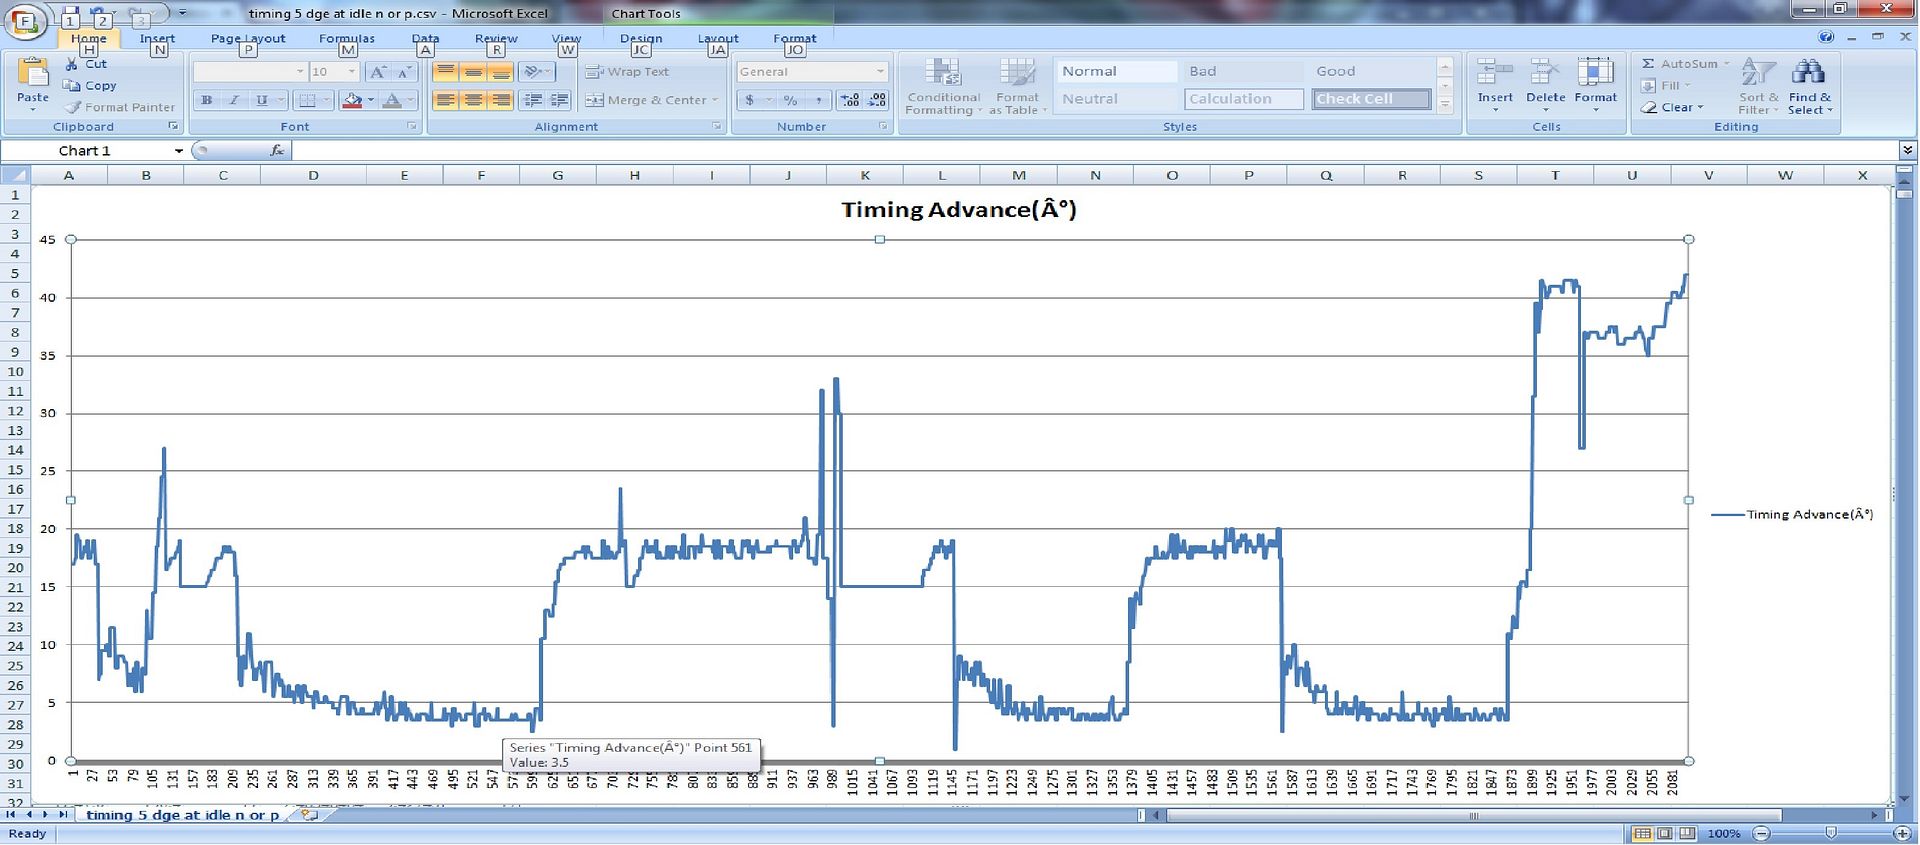Screen dimensions: 1920x845
Task: Toggle Bold formatting
Action: (207, 100)
